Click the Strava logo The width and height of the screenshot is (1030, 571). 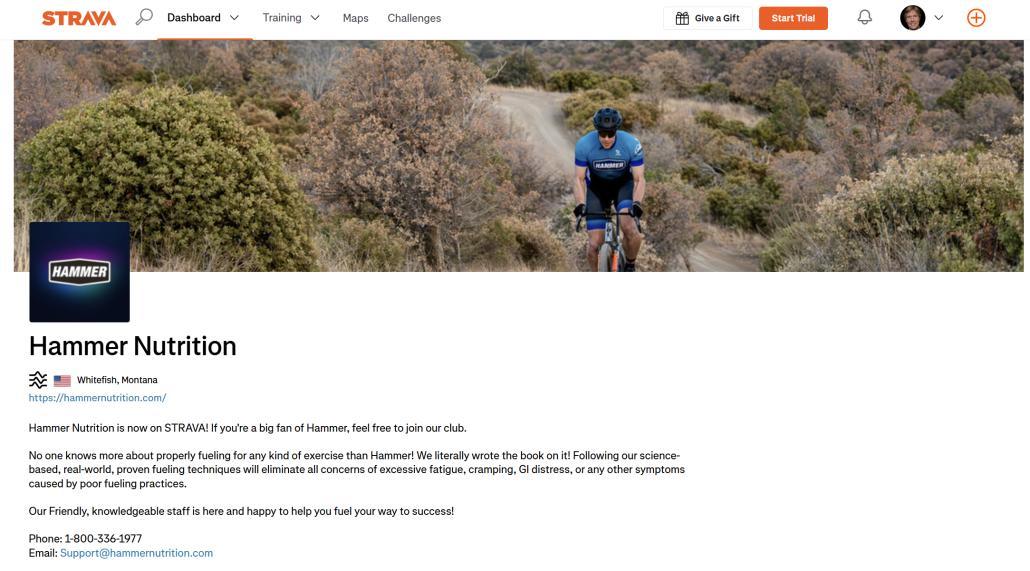79,18
